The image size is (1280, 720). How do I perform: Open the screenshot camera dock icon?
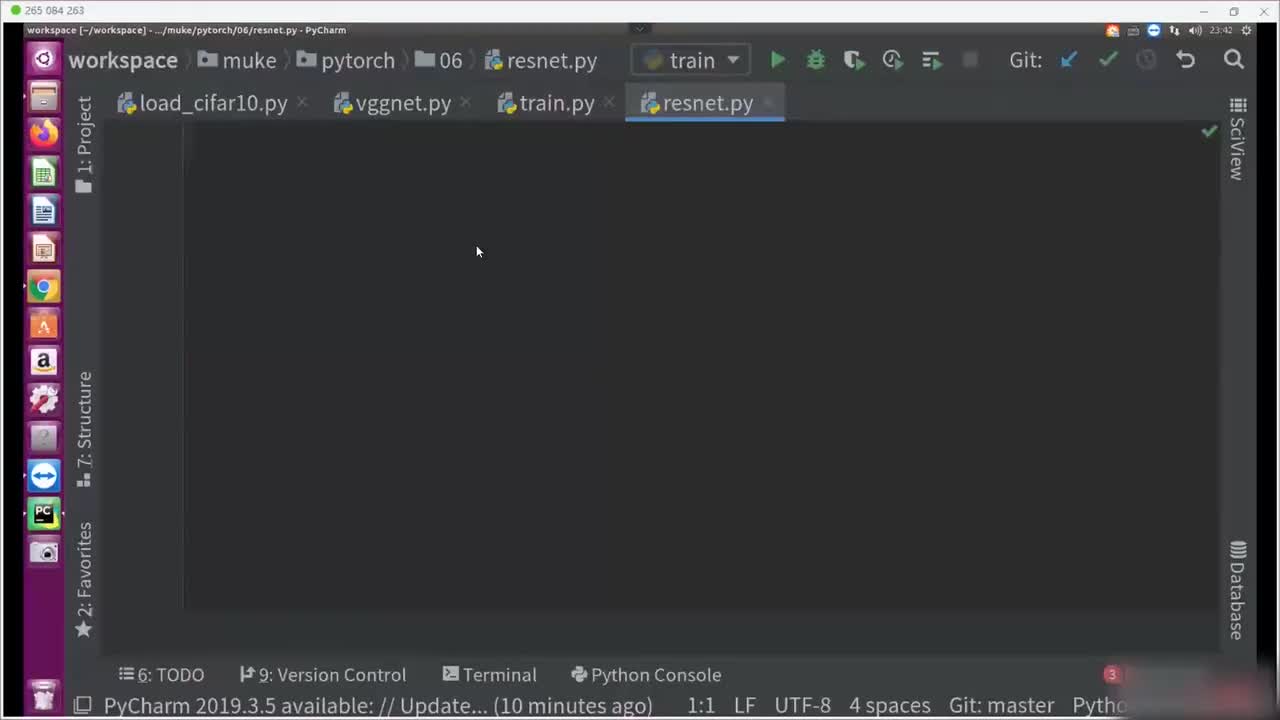point(44,552)
